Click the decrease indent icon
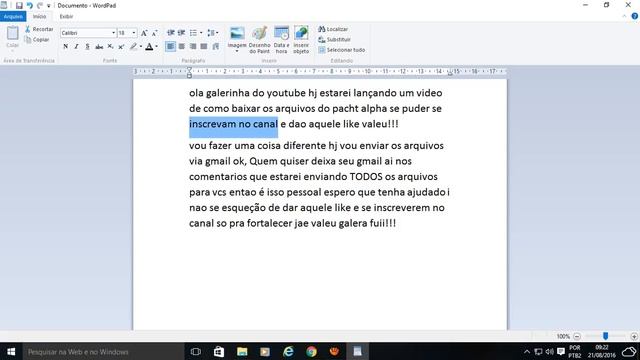The image size is (640, 360). (171, 33)
